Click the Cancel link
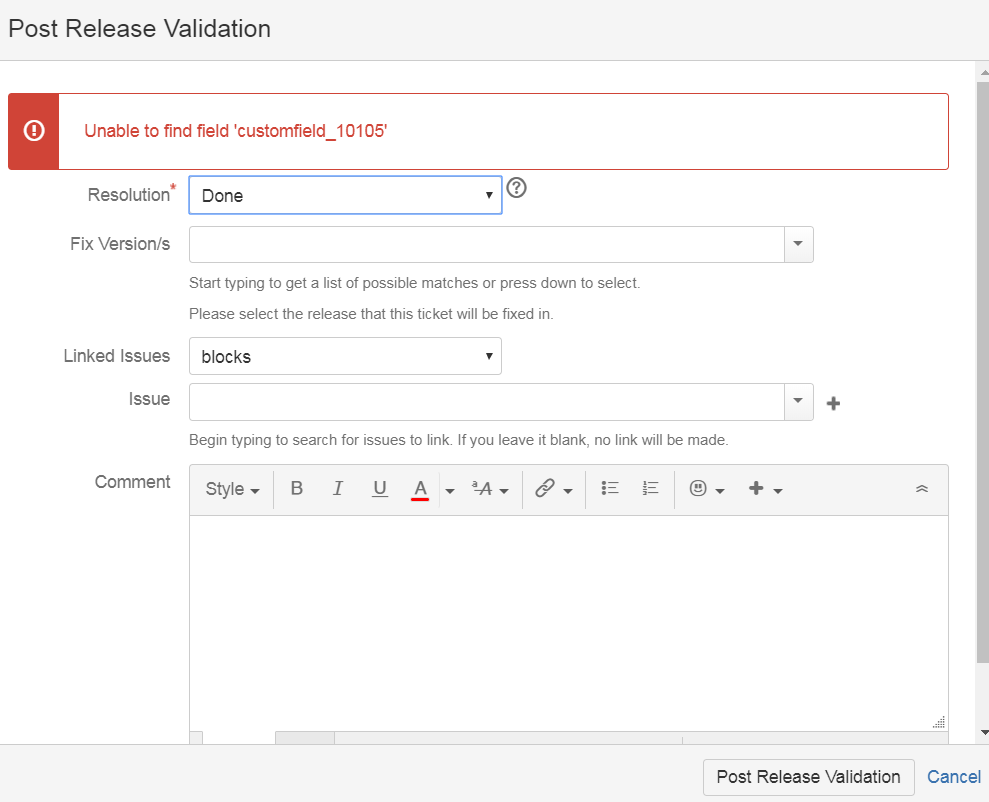 (954, 777)
